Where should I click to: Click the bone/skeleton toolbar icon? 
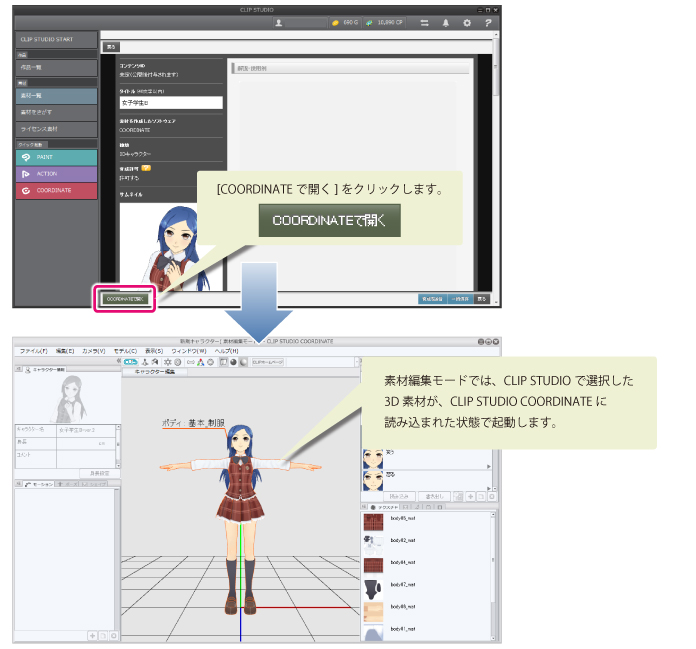click(145, 362)
